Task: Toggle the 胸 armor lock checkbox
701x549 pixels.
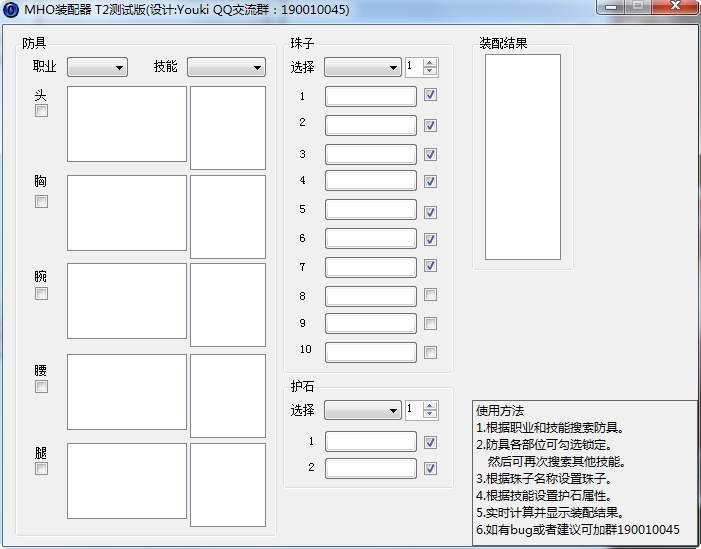Action: [x=41, y=201]
